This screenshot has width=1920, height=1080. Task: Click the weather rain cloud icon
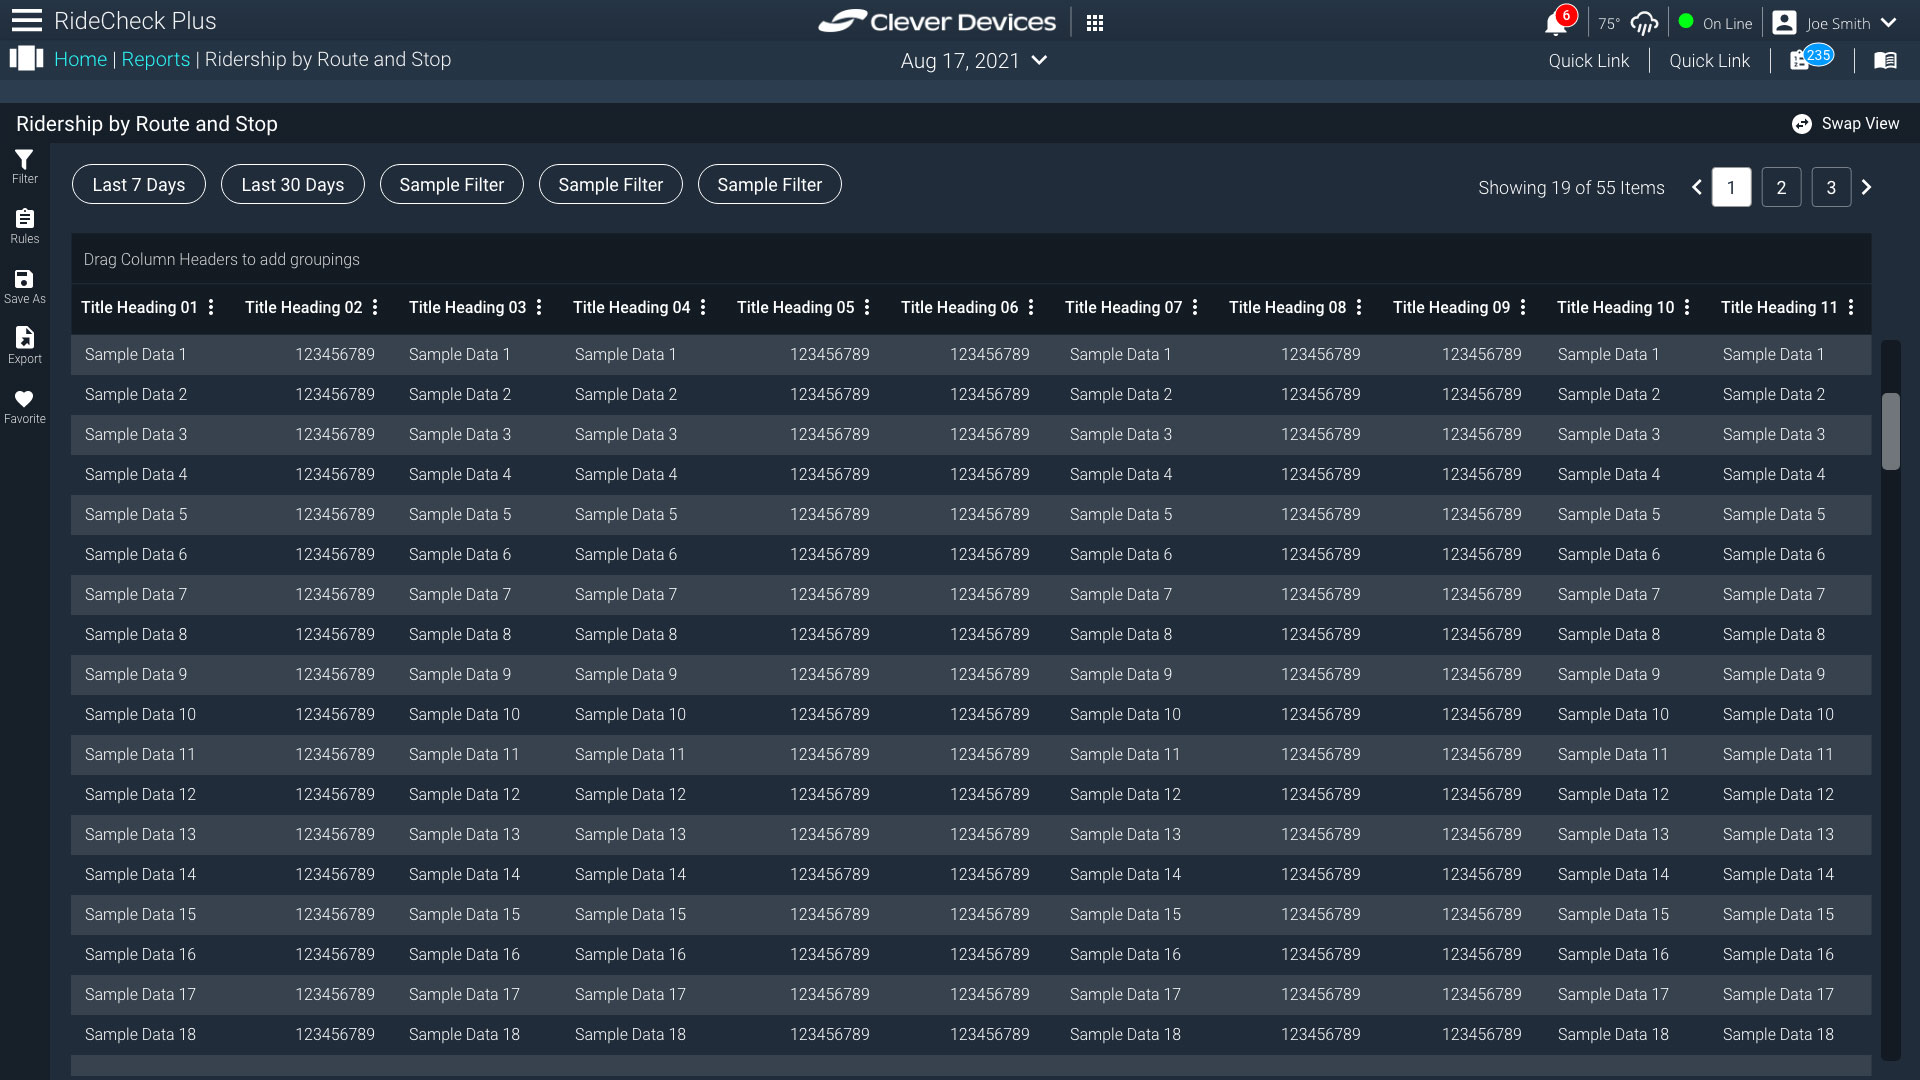pos(1644,23)
